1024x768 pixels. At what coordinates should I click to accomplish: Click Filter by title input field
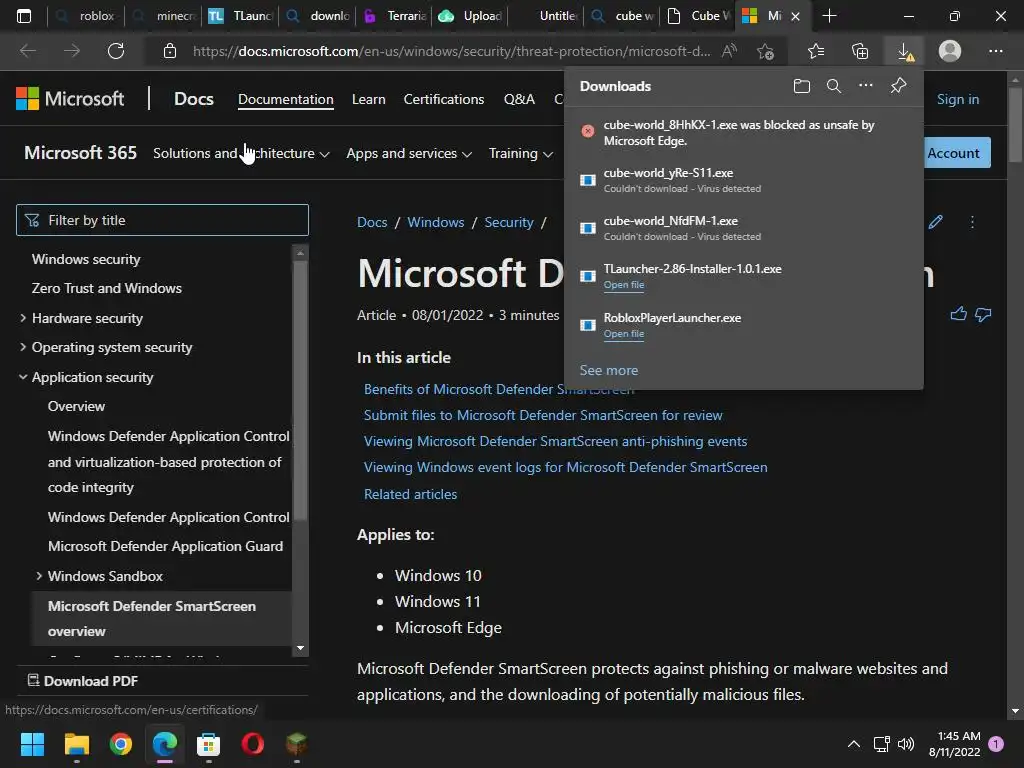(x=162, y=220)
